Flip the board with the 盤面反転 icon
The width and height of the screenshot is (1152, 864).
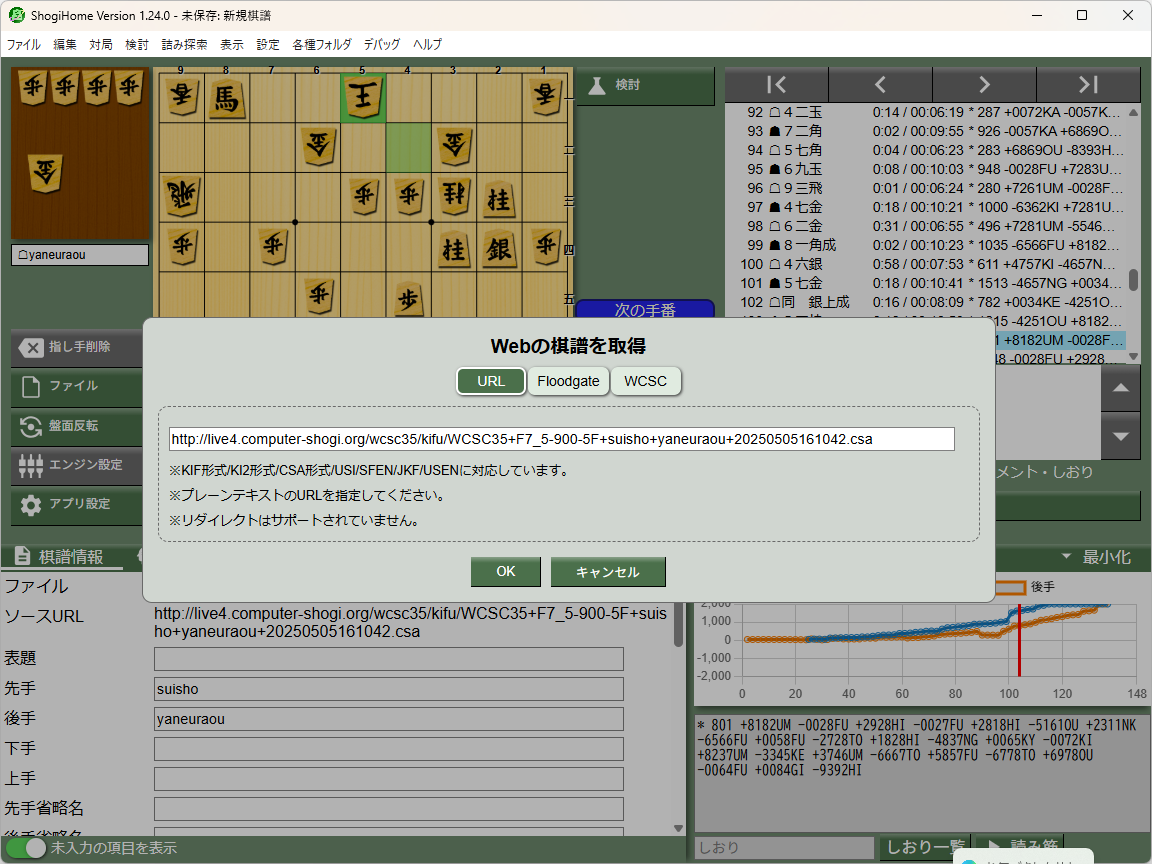pos(30,427)
